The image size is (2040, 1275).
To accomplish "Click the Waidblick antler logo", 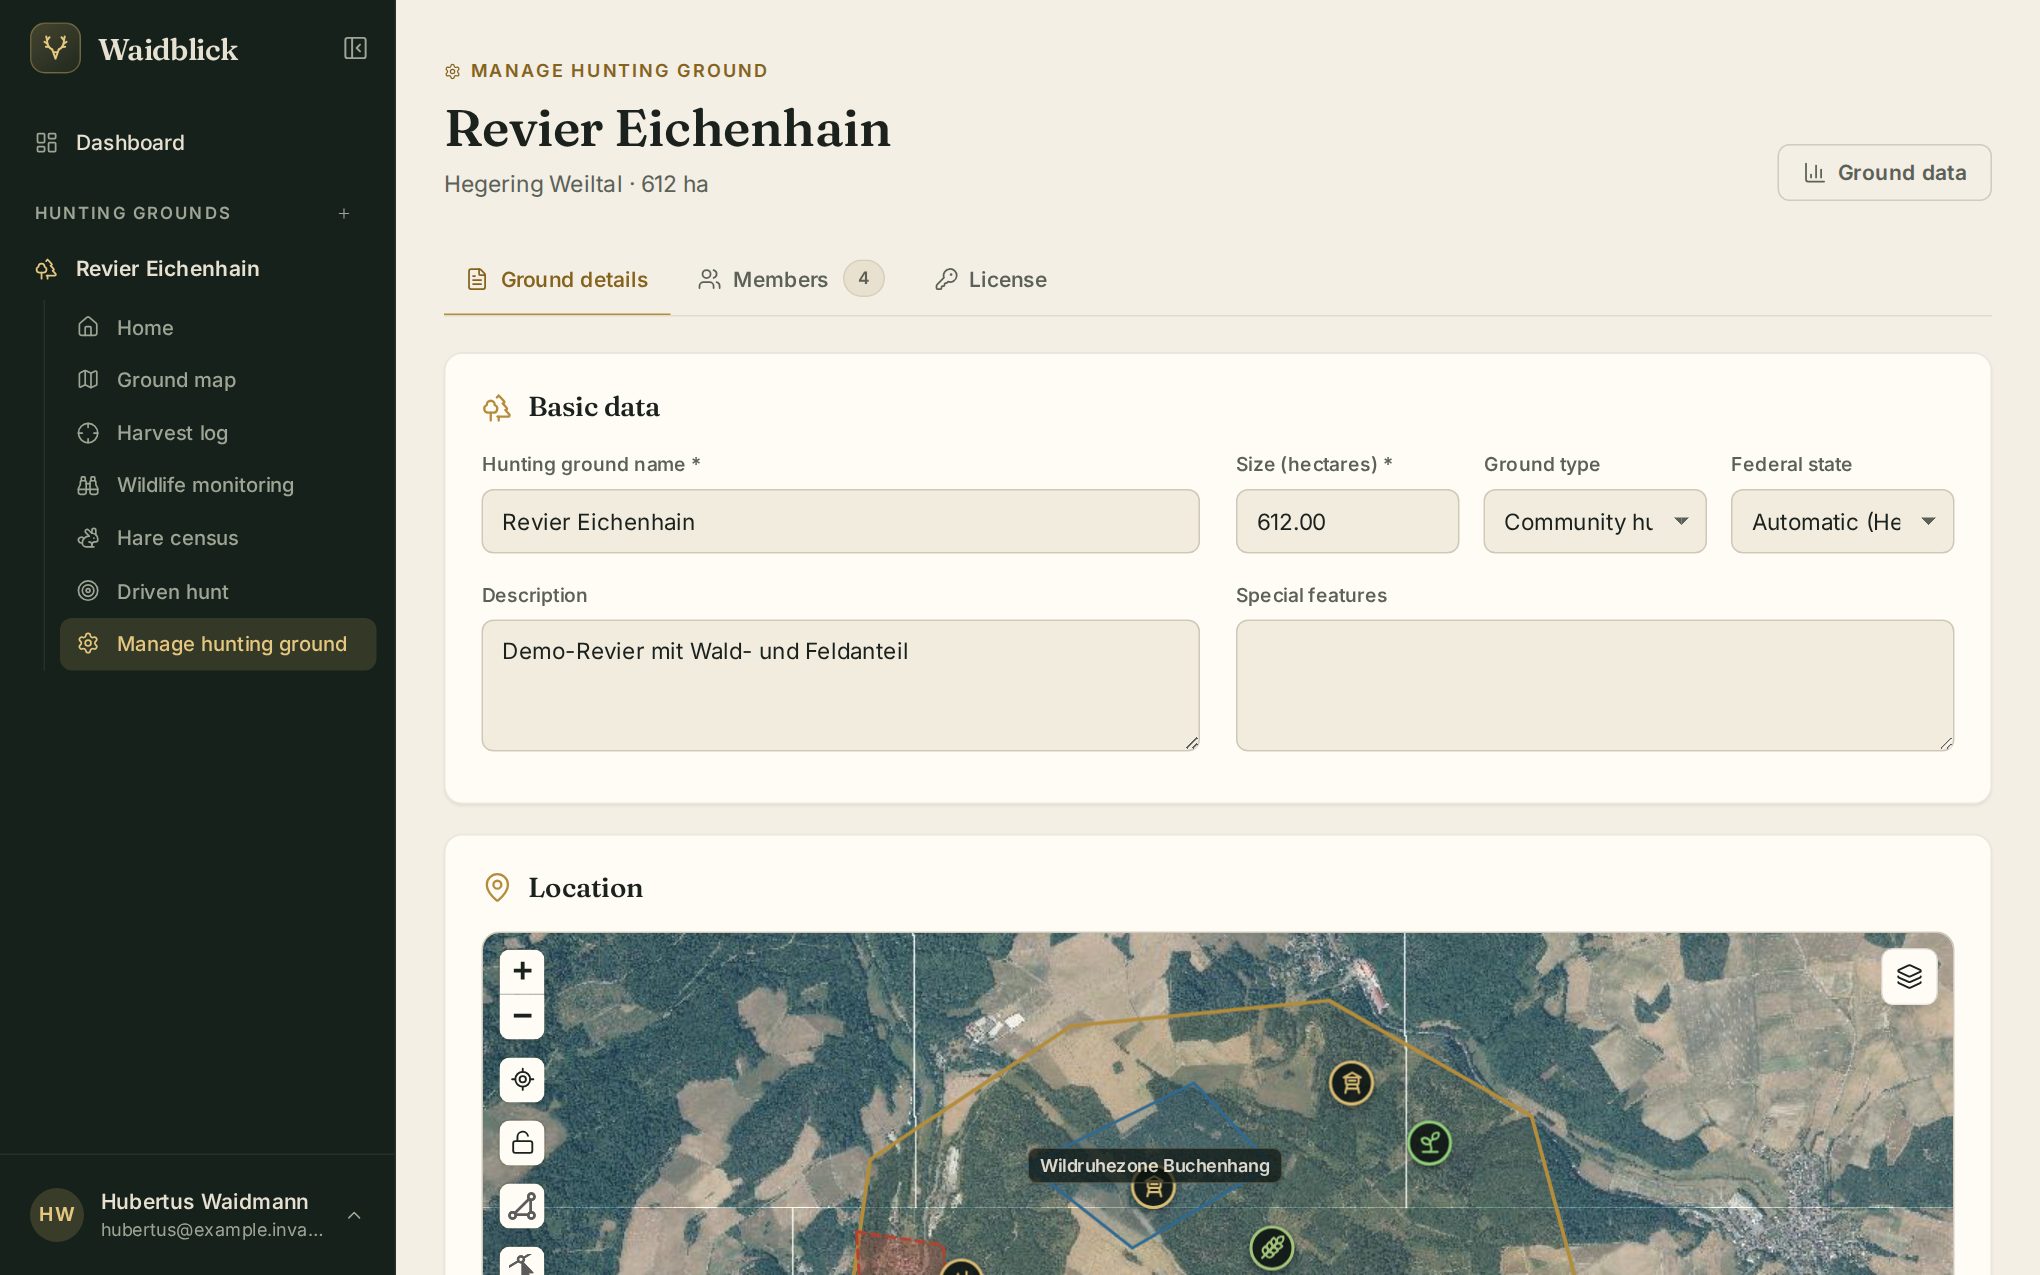I will click(x=55, y=48).
